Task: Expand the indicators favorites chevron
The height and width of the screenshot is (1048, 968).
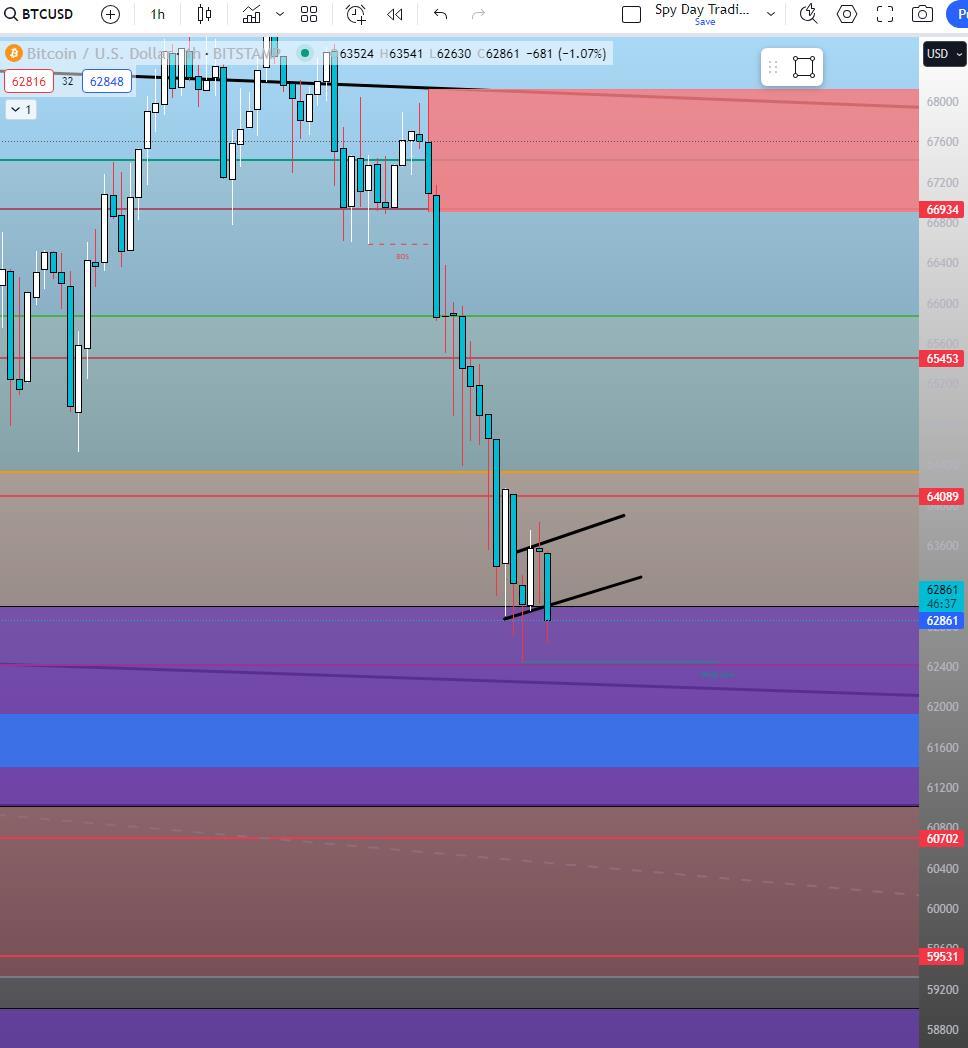Action: point(280,14)
